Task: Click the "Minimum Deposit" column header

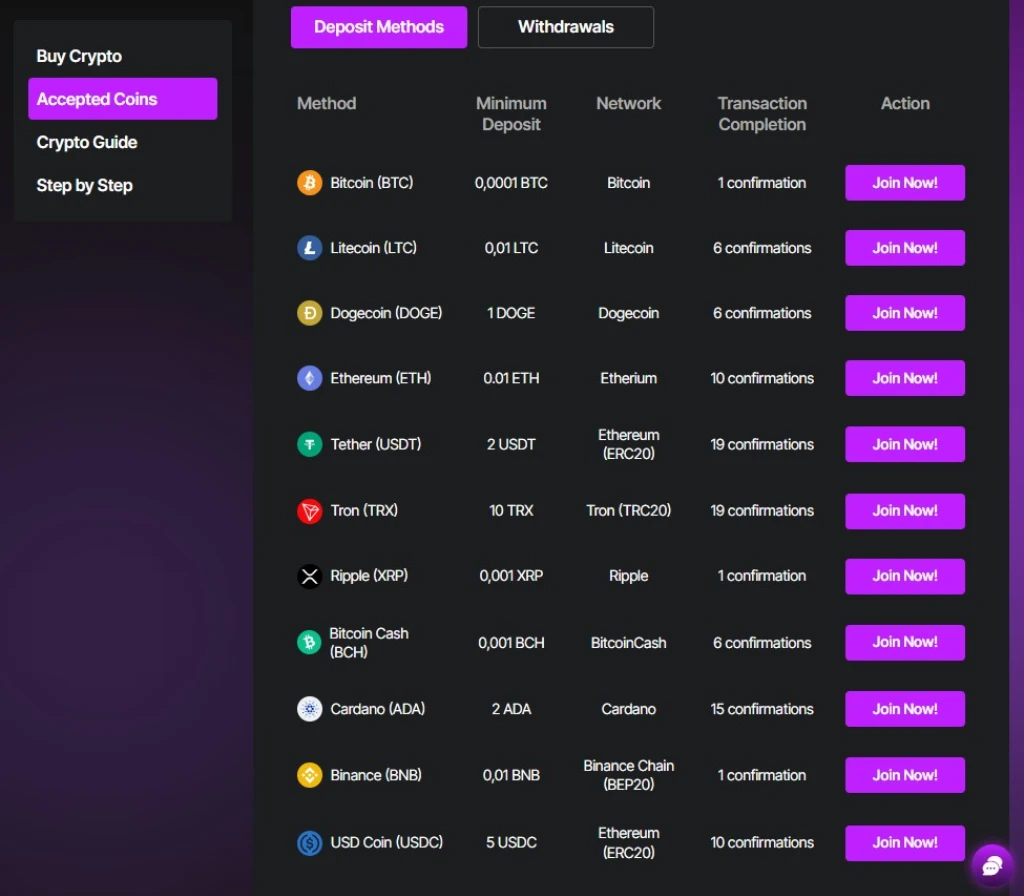Action: pyautogui.click(x=511, y=114)
